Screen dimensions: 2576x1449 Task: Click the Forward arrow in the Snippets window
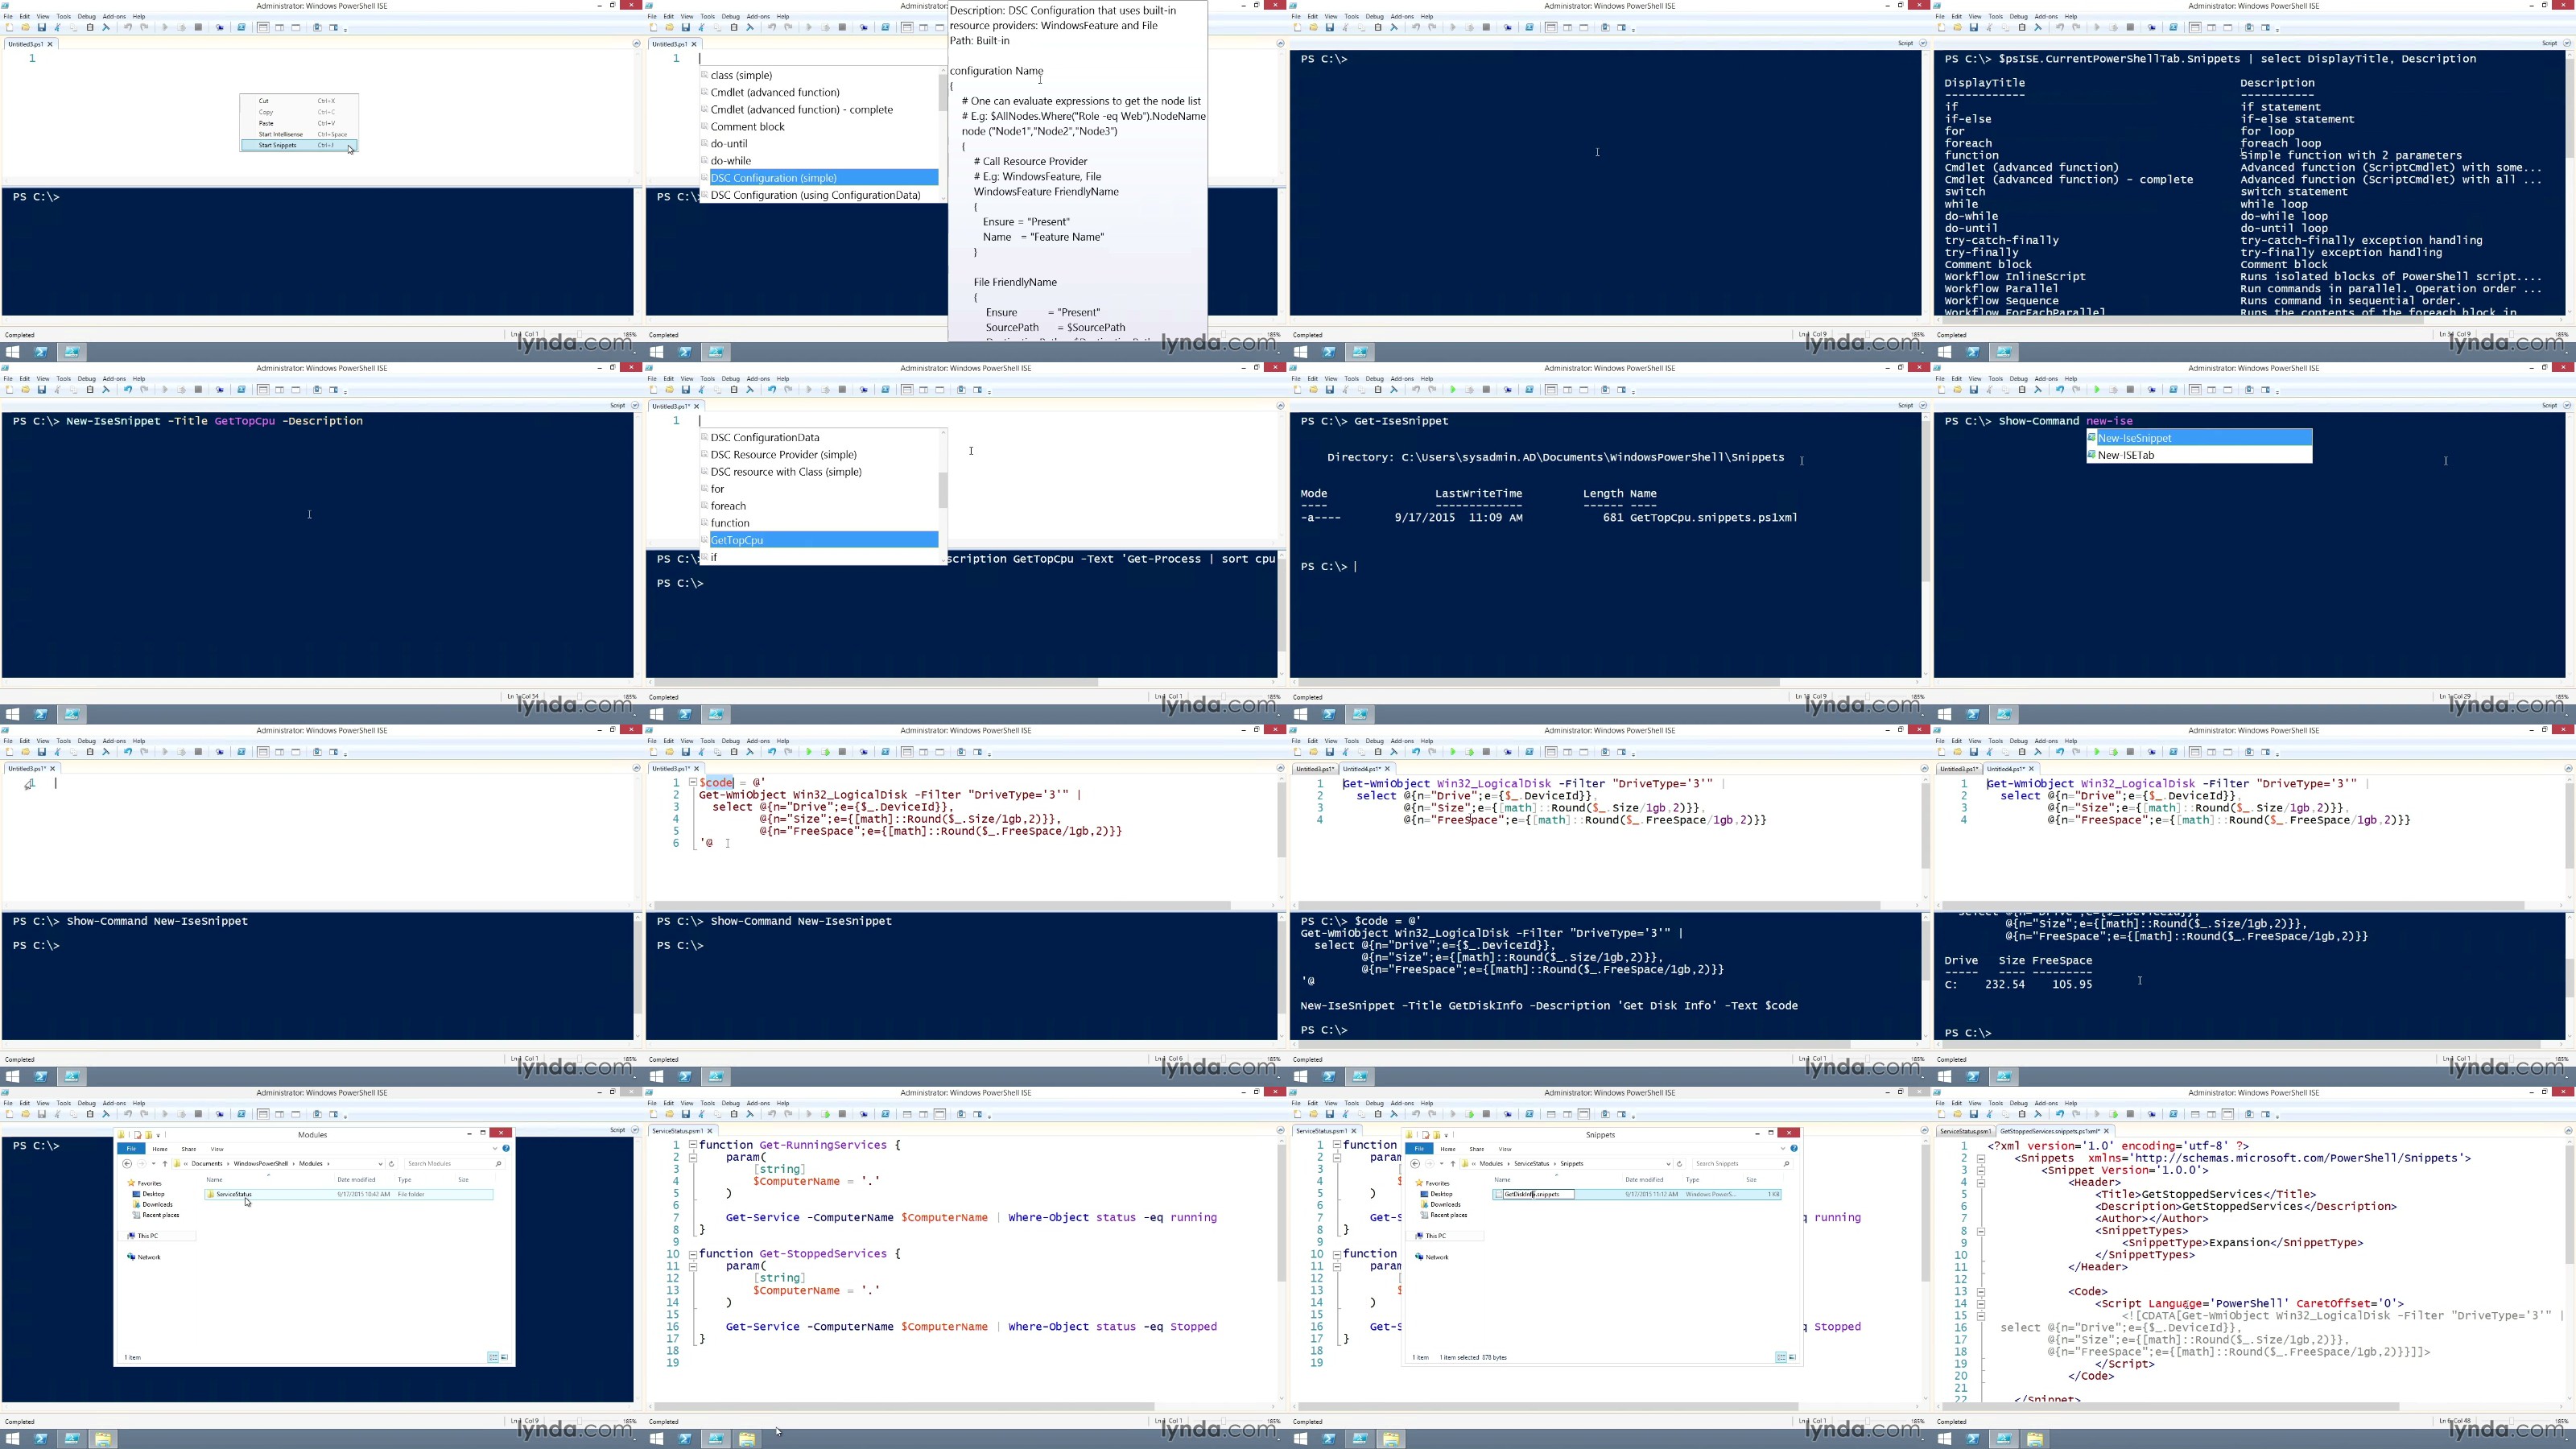(x=1429, y=1164)
